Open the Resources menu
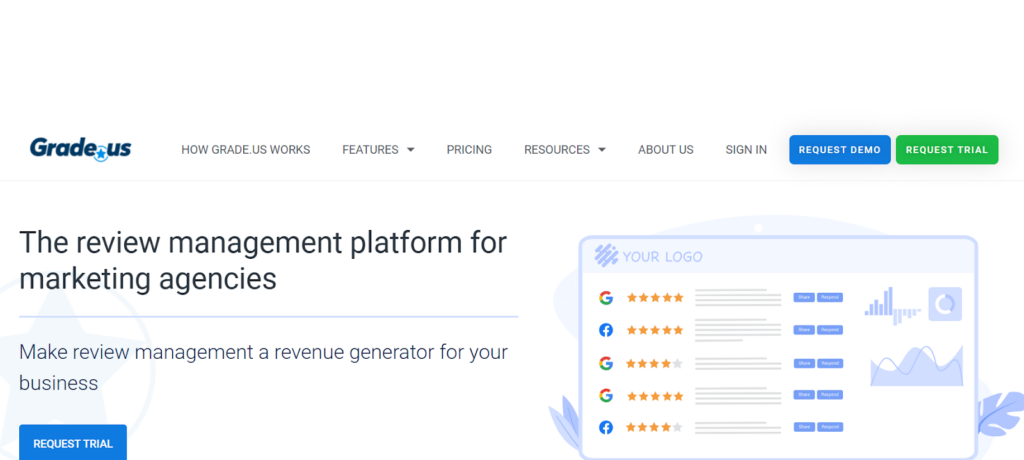Screen dimensions: 1024x460 coord(557,150)
